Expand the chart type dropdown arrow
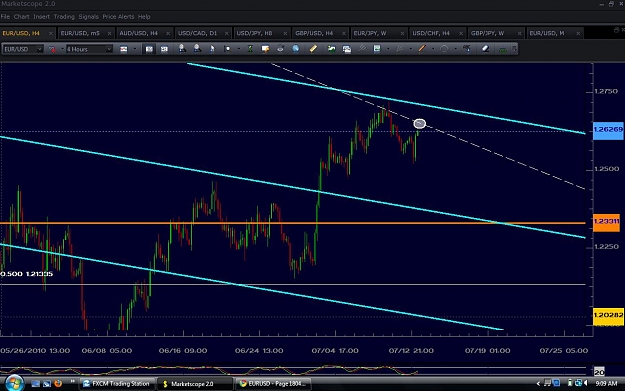The height and width of the screenshot is (391, 625). (x=135, y=49)
